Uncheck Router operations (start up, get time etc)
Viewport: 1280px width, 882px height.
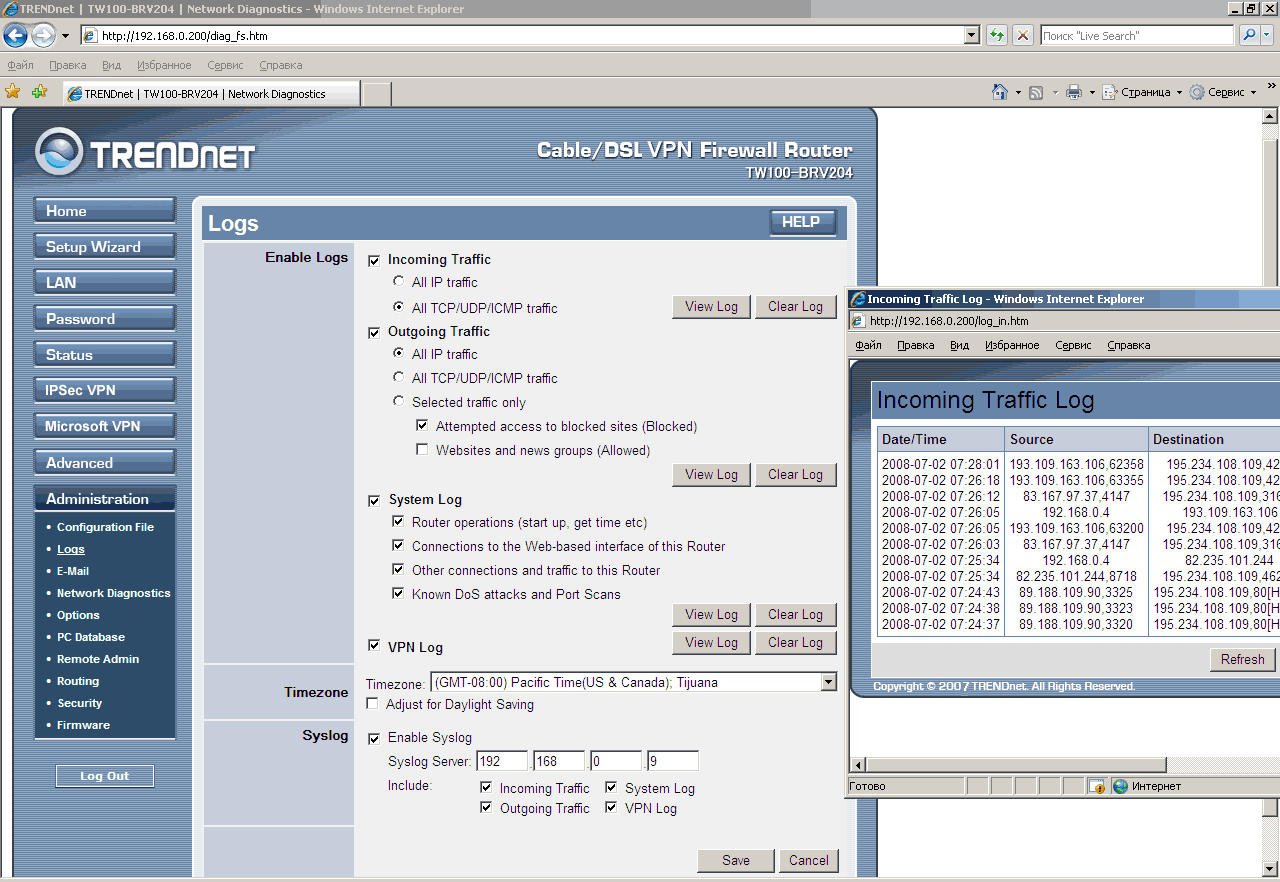[x=398, y=522]
